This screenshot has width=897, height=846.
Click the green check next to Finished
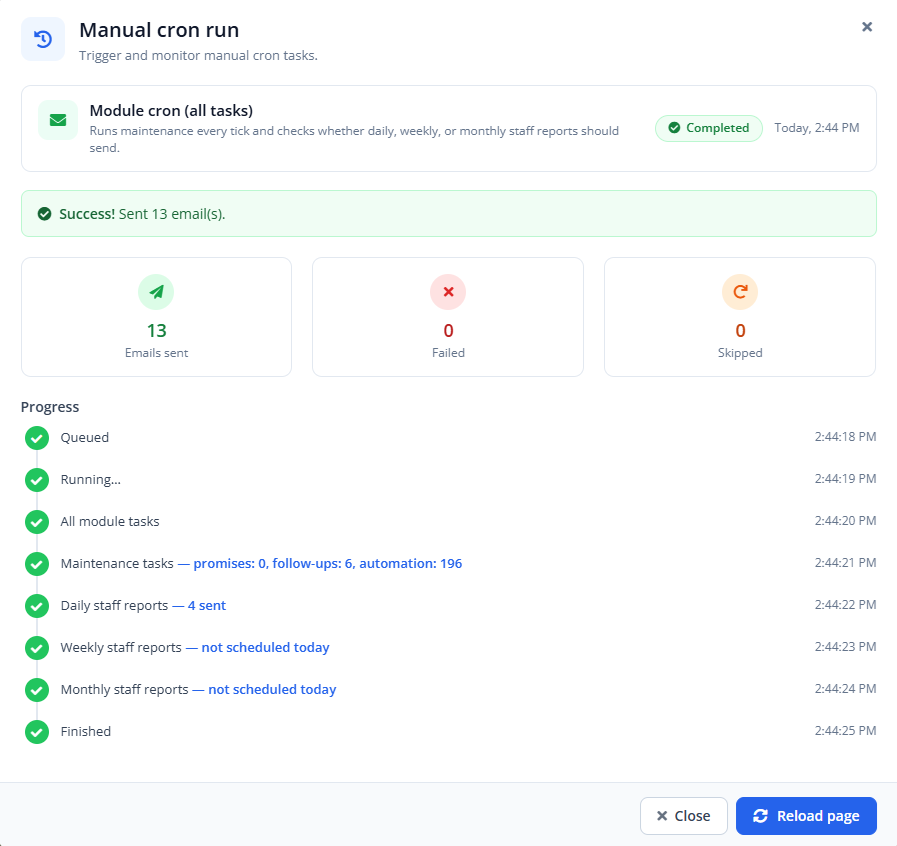tap(37, 732)
